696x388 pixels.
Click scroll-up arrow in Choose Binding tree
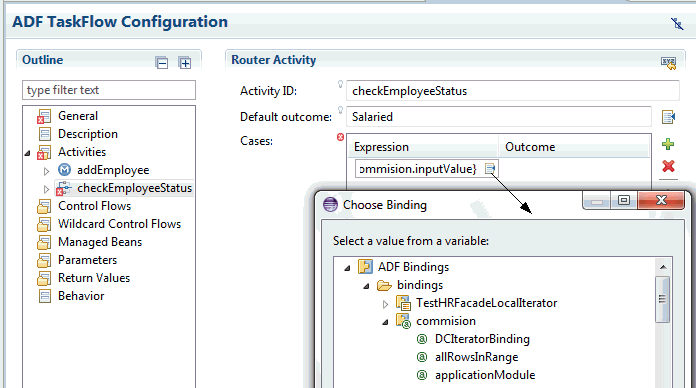tap(663, 267)
